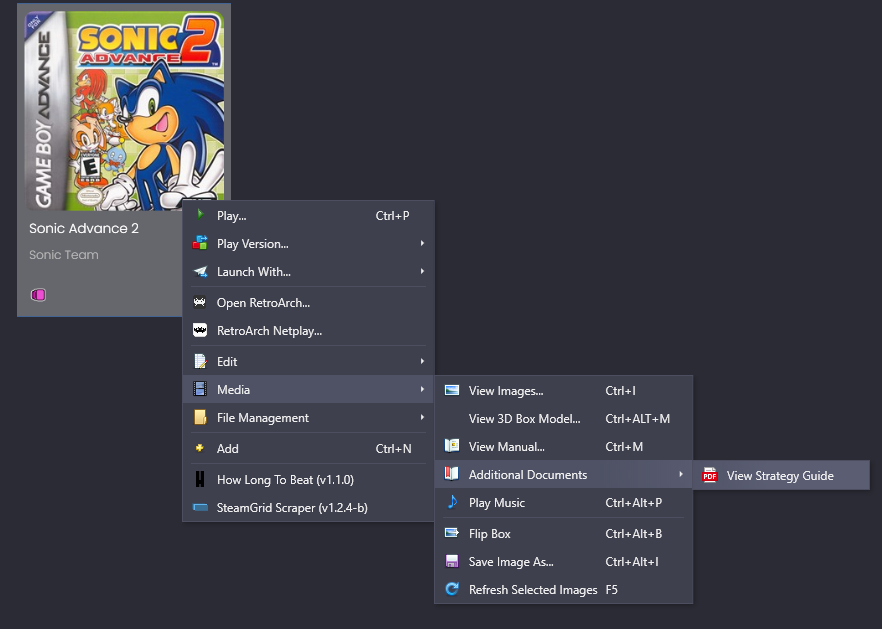Select SteamGrid Scraper (v1.2.4-b) entry
Viewport: 882px width, 629px height.
[308, 507]
